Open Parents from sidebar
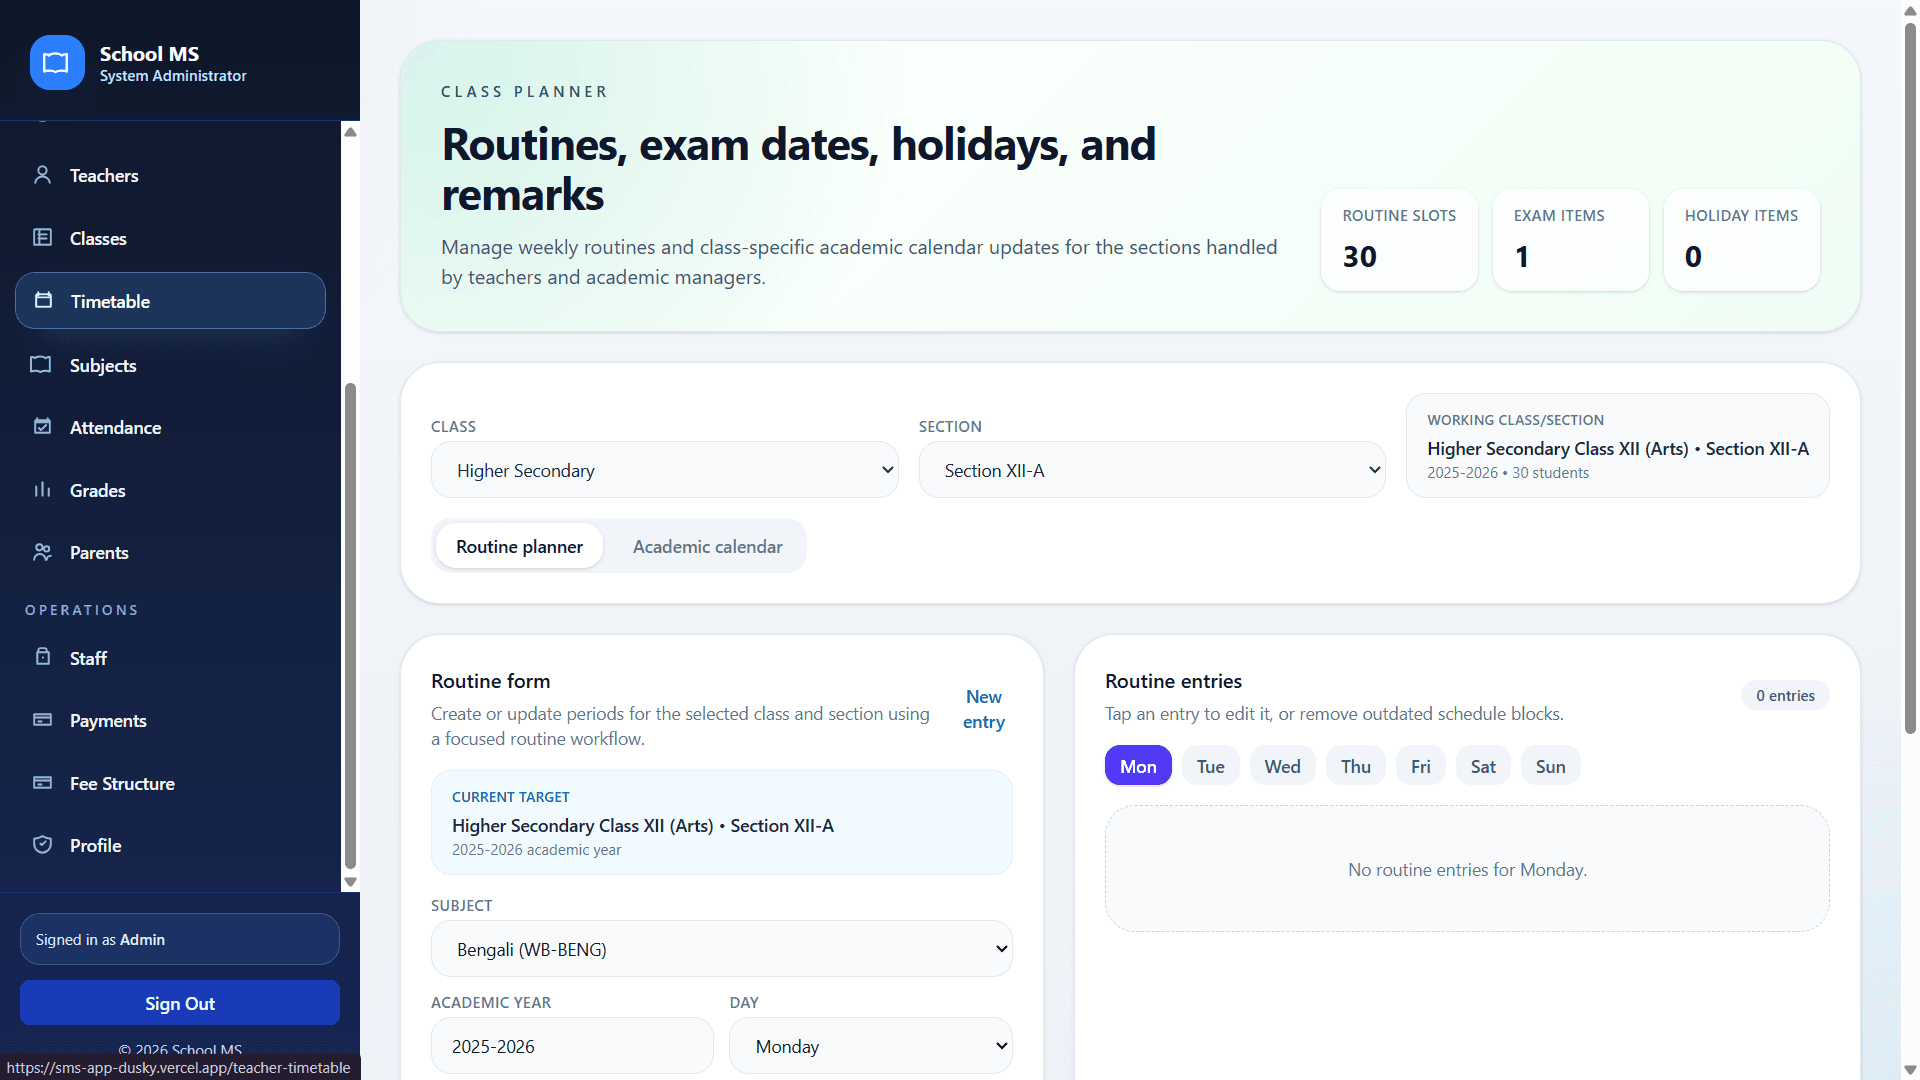Viewport: 1920px width, 1080px height. 170,553
